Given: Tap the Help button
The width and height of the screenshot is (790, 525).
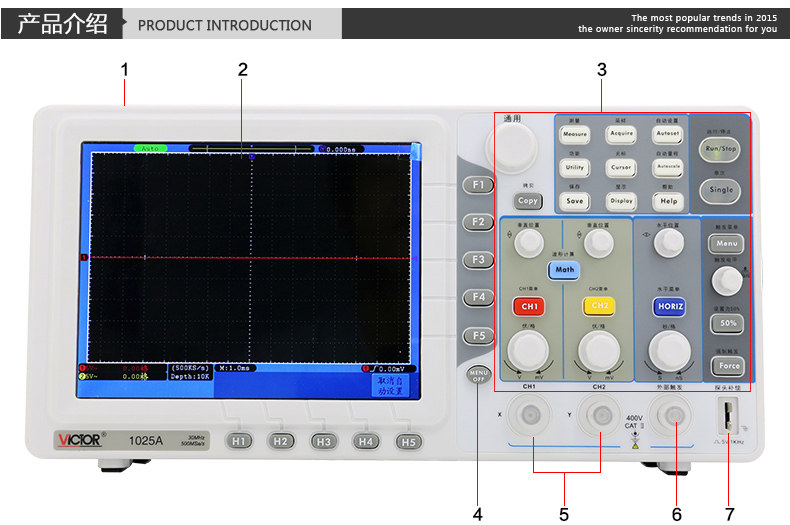Looking at the screenshot, I should pos(669,201).
